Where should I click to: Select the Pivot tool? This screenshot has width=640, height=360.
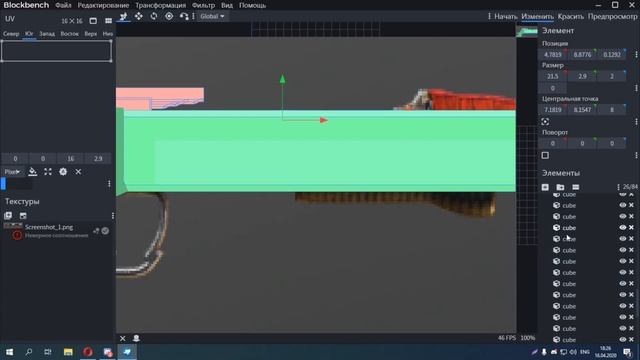click(x=169, y=16)
